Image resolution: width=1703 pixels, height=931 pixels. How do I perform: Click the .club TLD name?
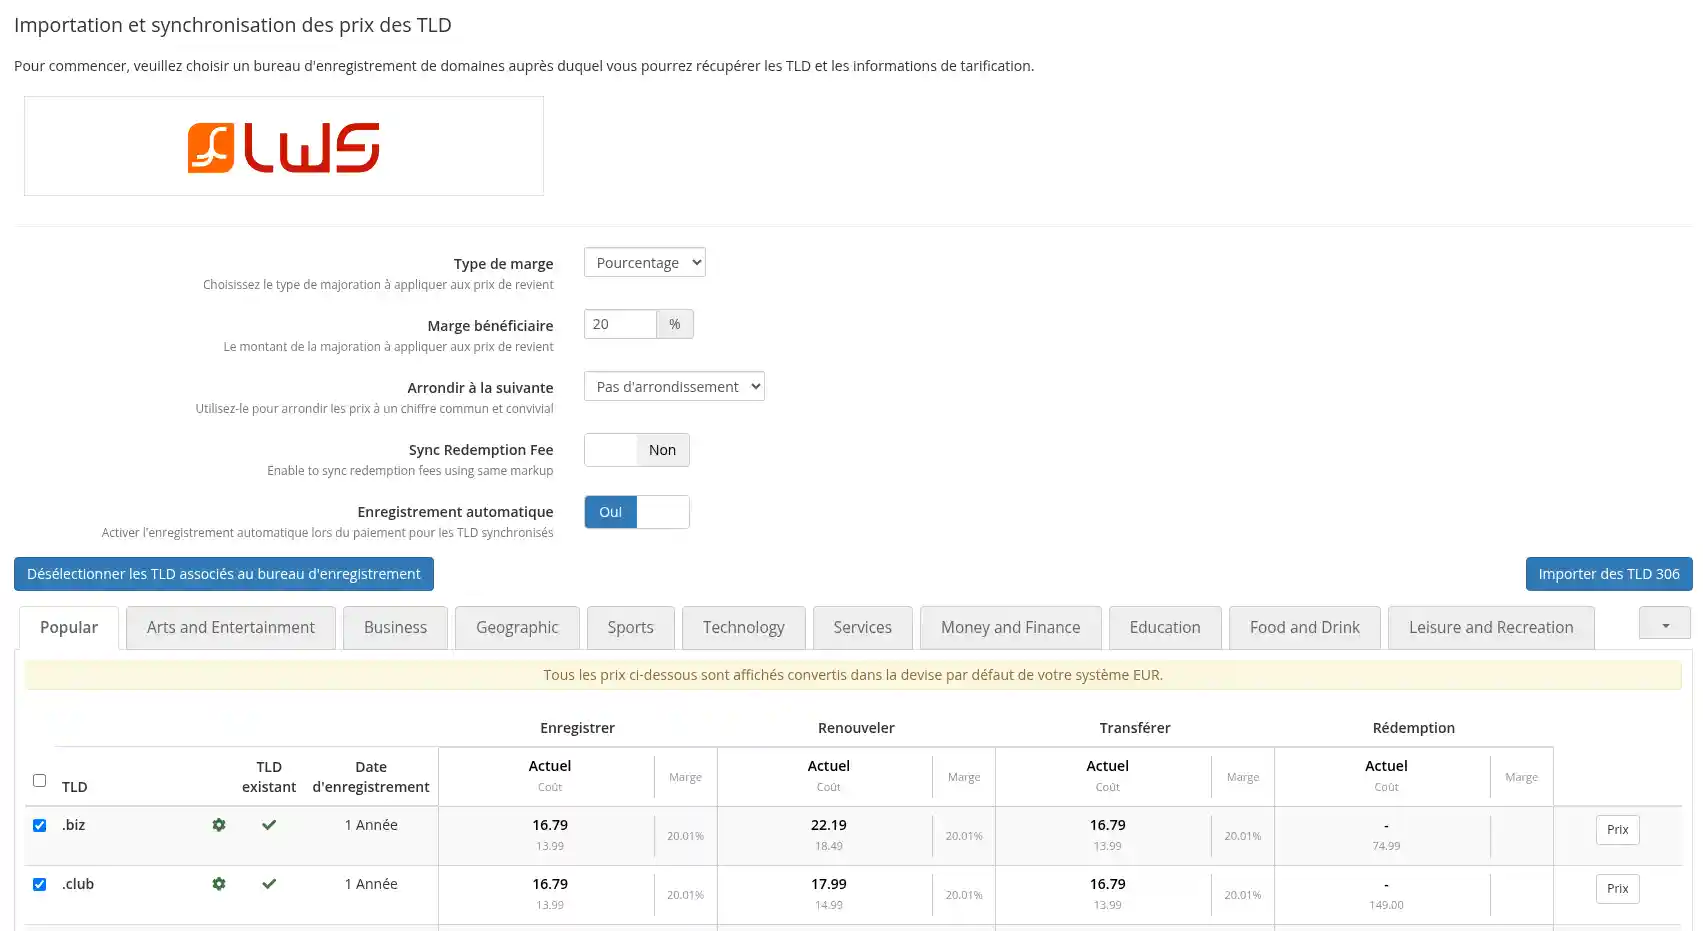click(78, 884)
